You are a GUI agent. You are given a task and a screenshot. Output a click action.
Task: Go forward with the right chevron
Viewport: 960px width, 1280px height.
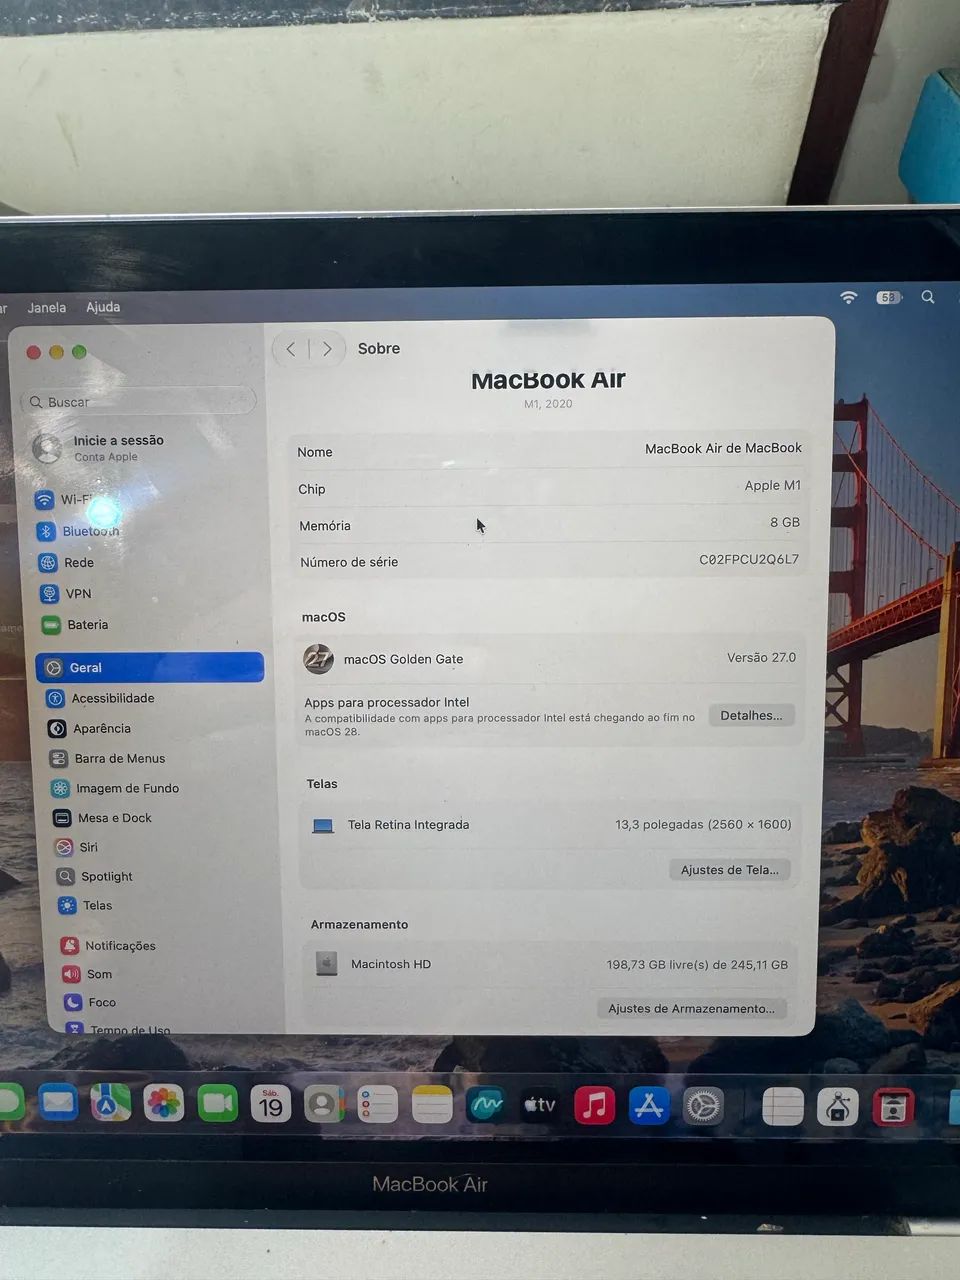327,349
